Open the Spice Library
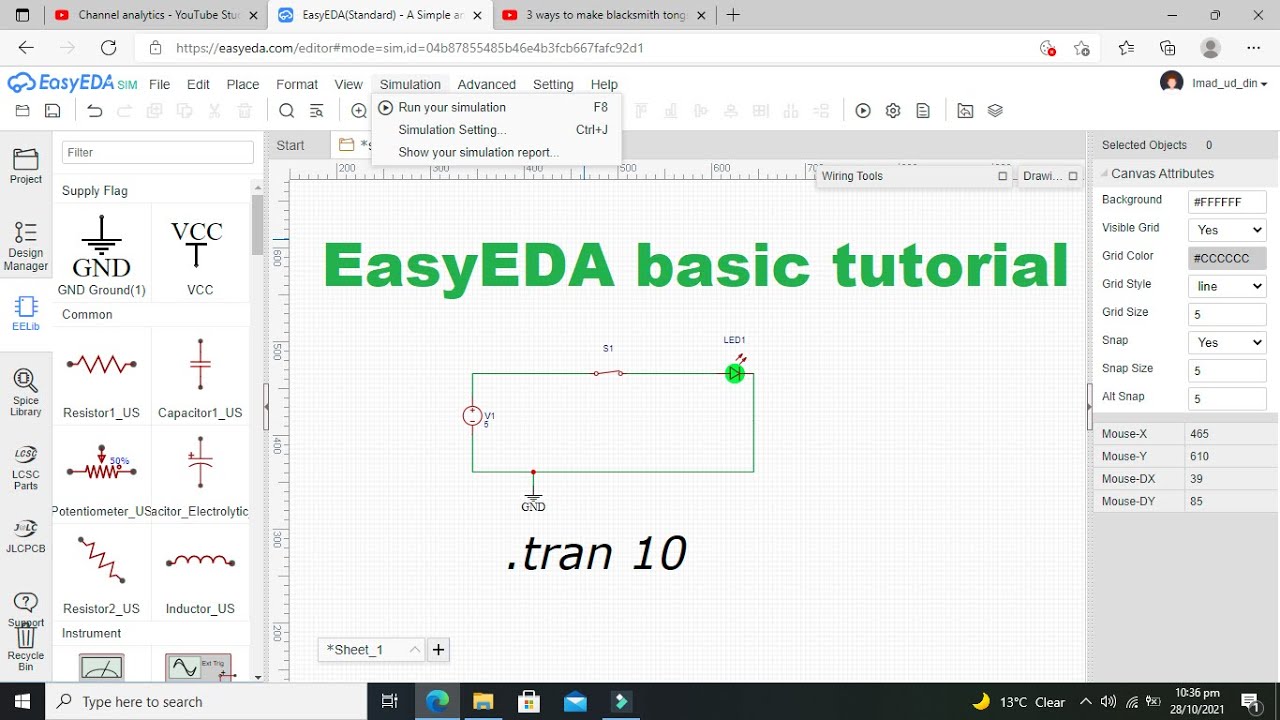The height and width of the screenshot is (720, 1280). (26, 392)
